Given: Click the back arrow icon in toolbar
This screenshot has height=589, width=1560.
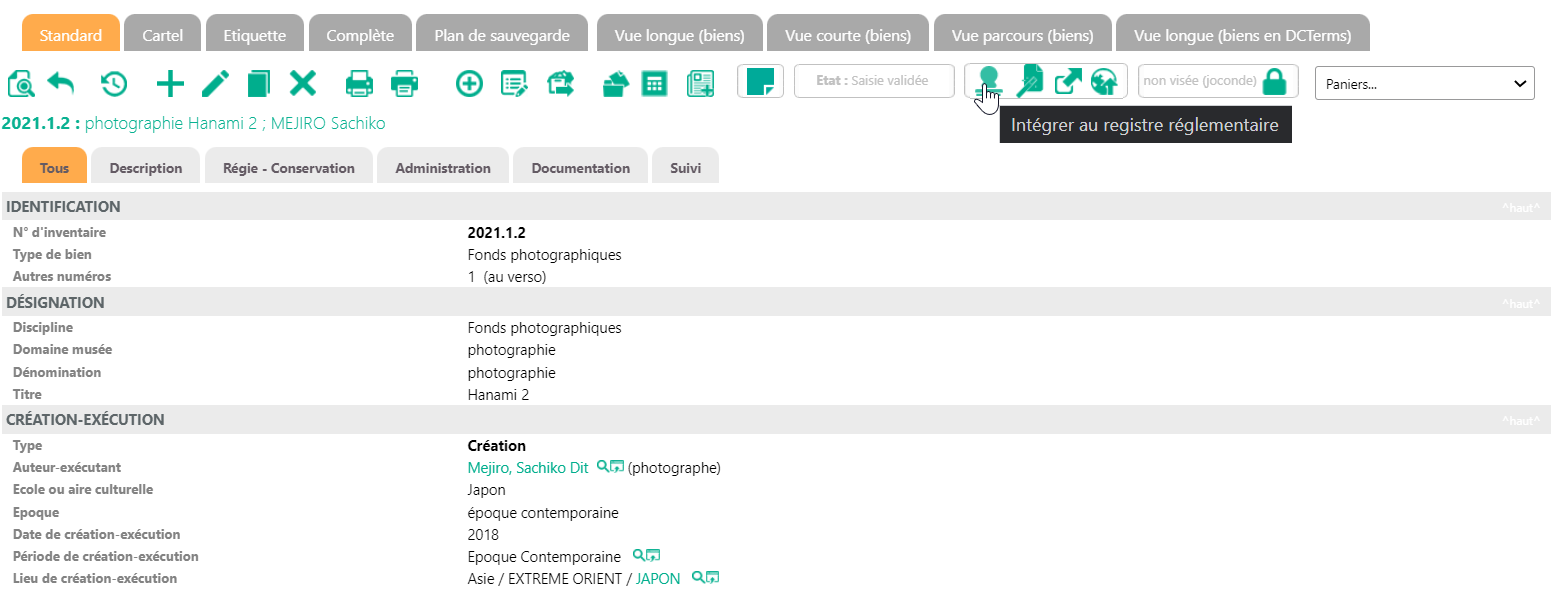Looking at the screenshot, I should pos(62,83).
